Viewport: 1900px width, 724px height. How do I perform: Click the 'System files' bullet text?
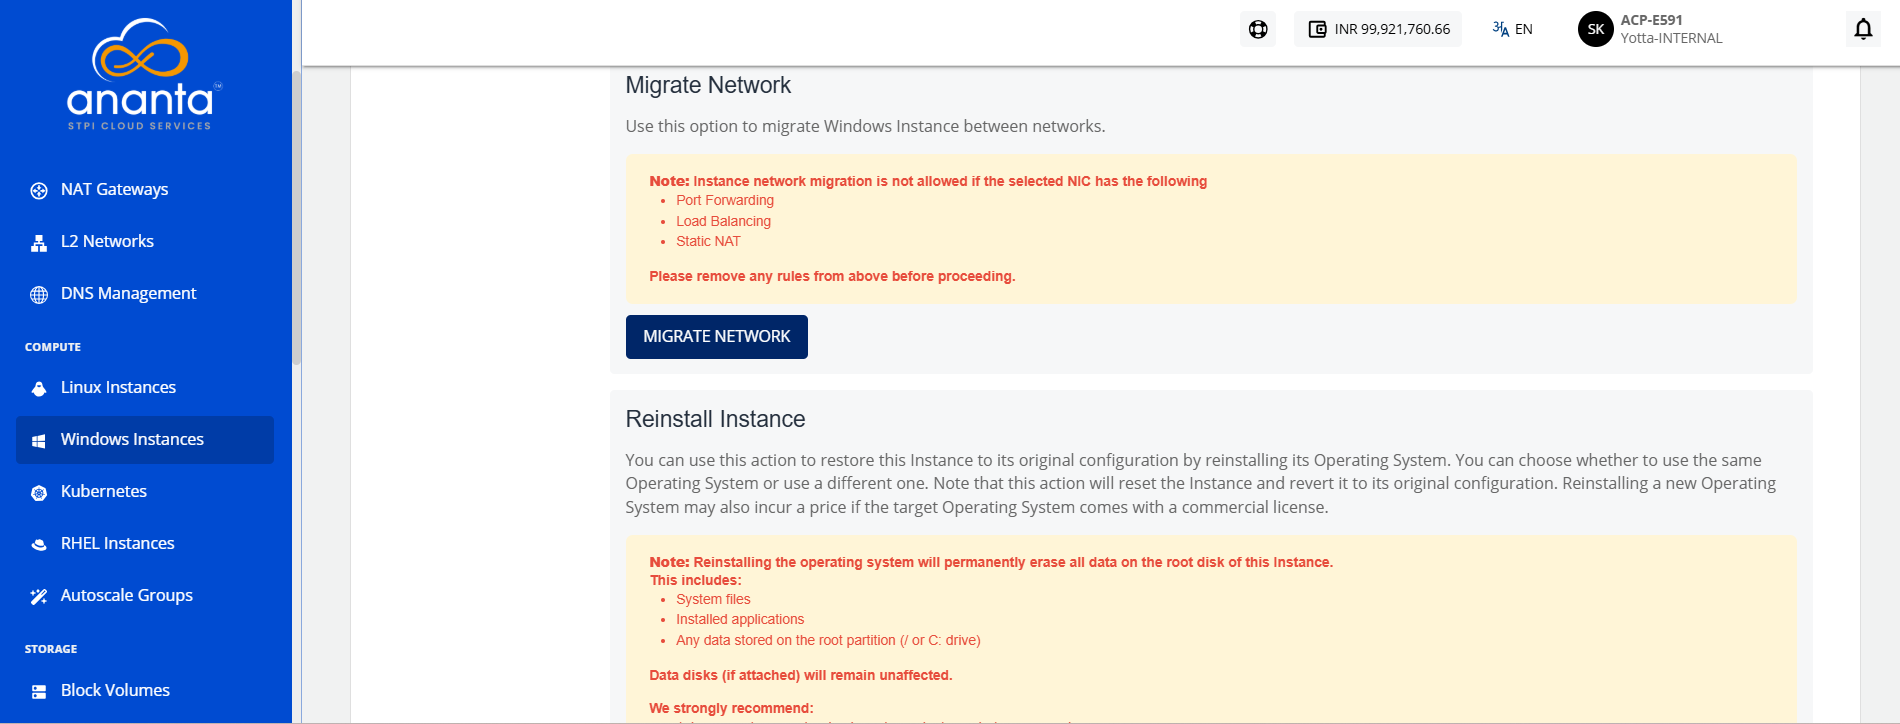click(x=713, y=599)
